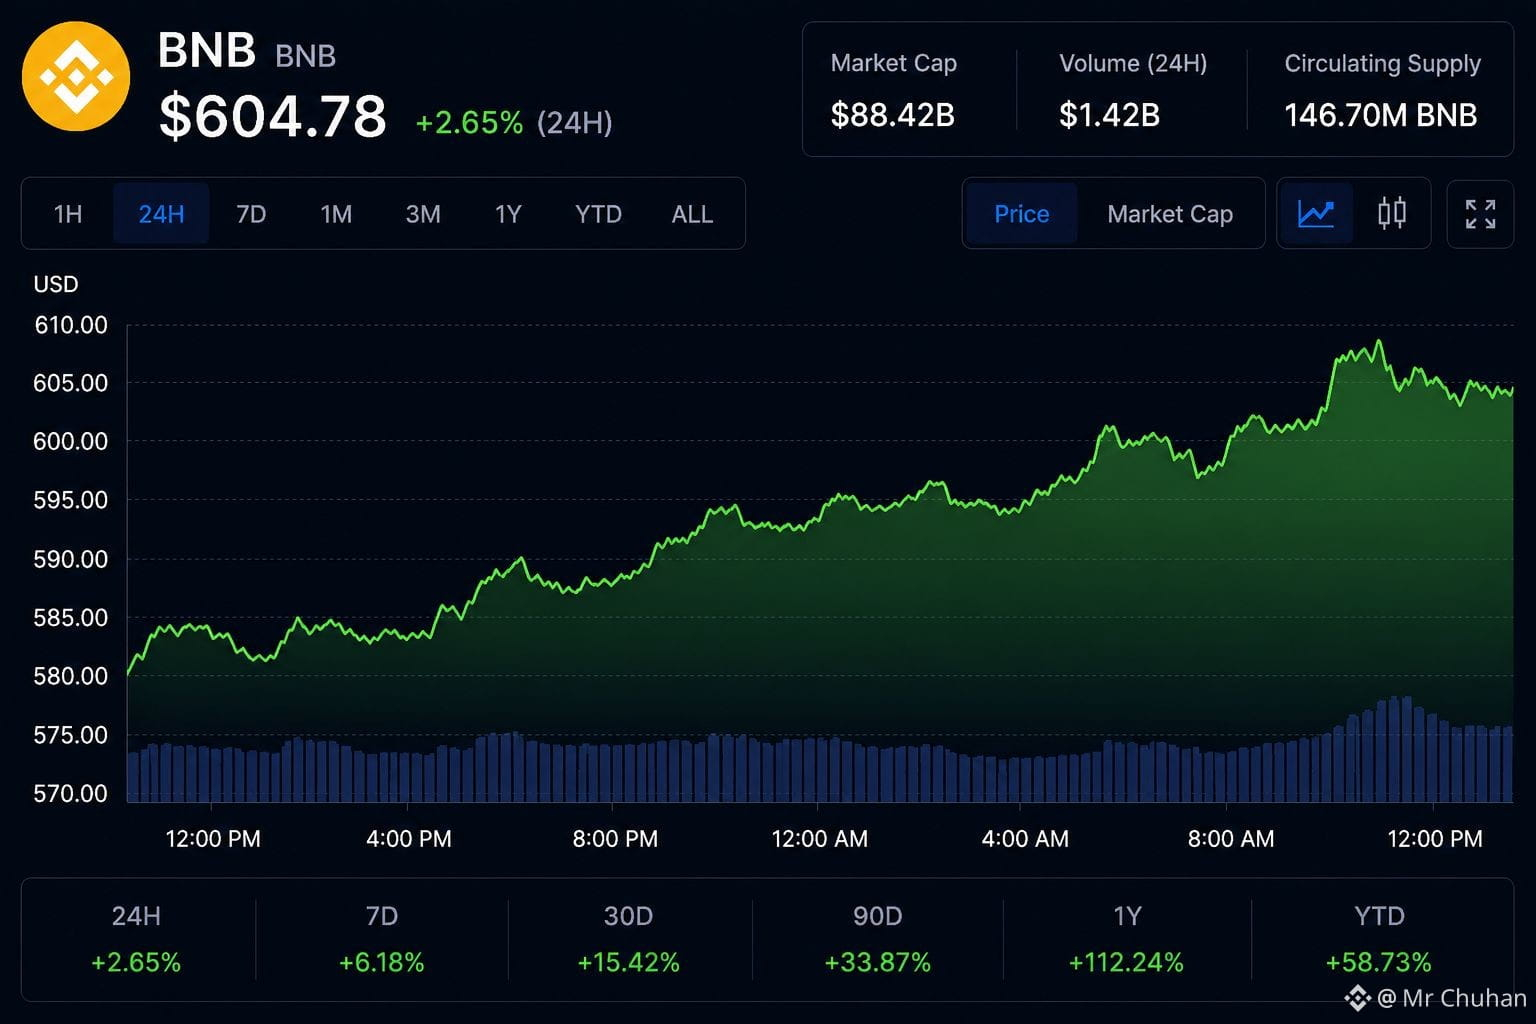Select the 1H time range
This screenshot has height=1024, width=1536.
[68, 214]
